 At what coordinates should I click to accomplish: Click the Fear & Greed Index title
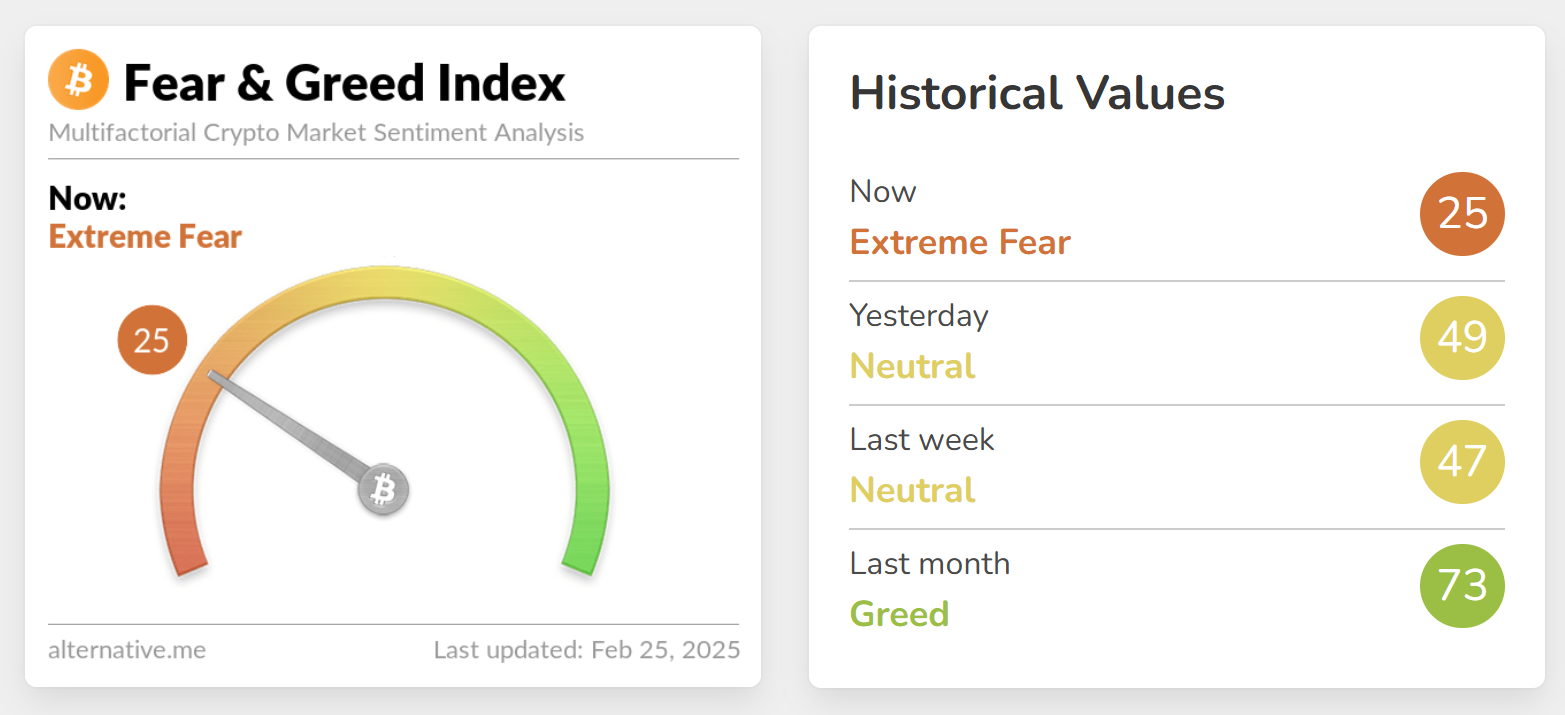[344, 82]
